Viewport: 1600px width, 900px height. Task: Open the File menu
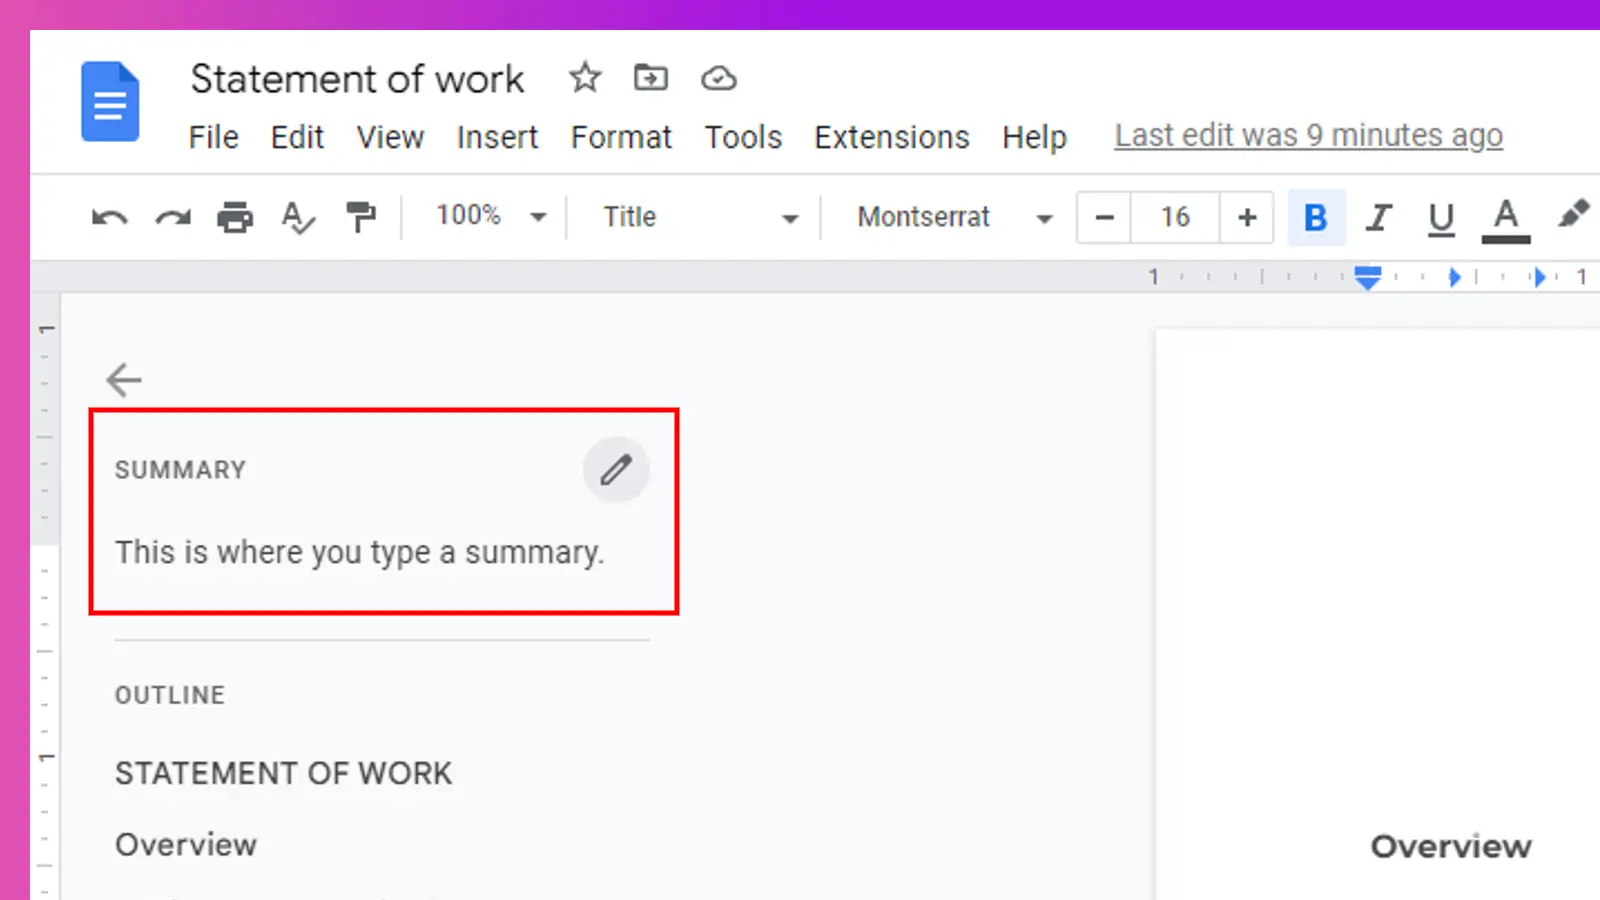[213, 137]
